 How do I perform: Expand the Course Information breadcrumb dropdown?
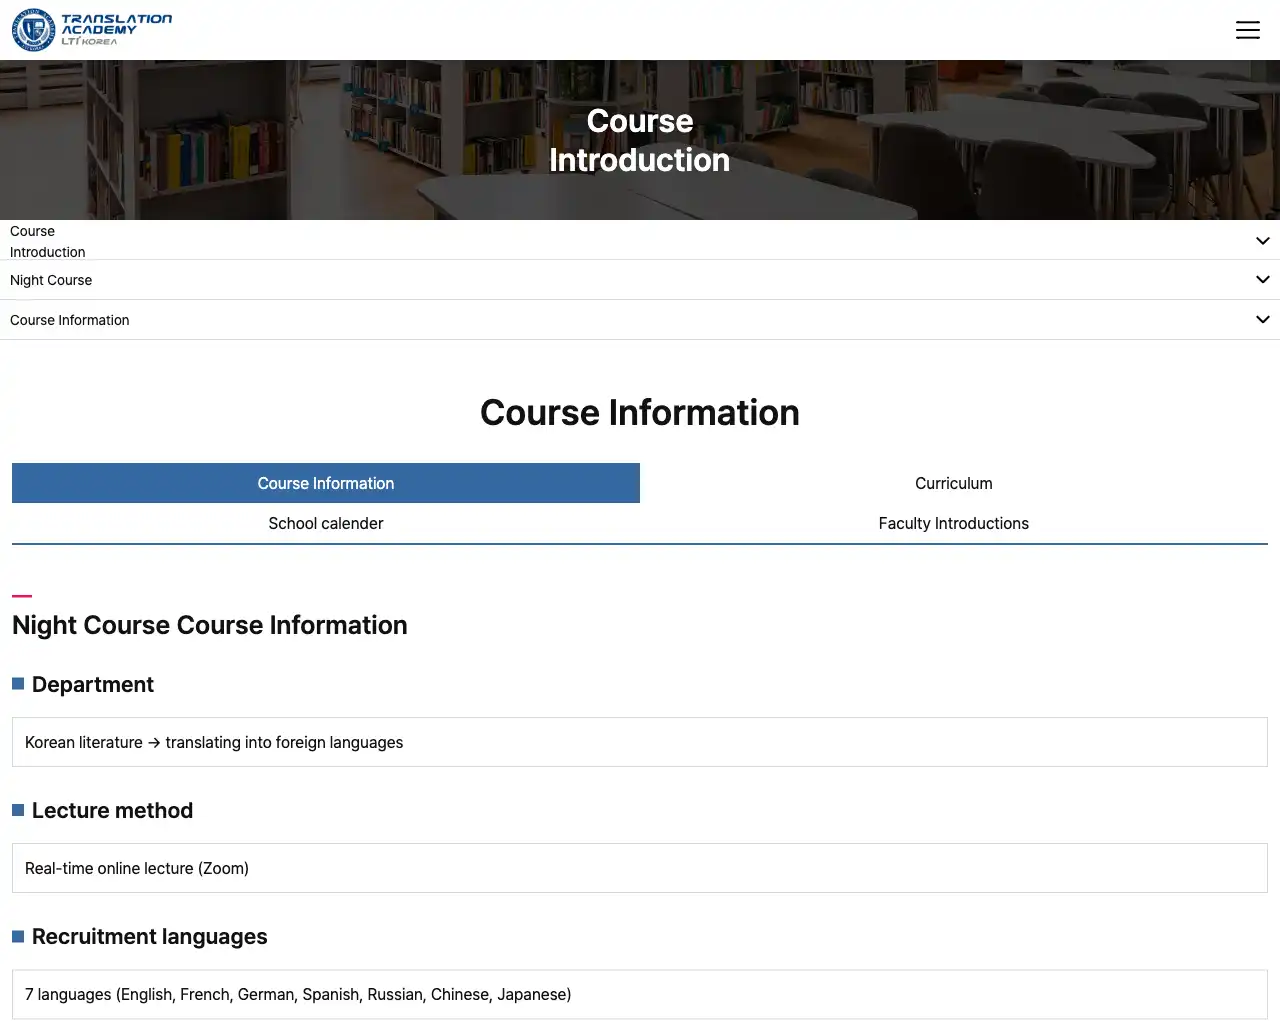(640, 320)
